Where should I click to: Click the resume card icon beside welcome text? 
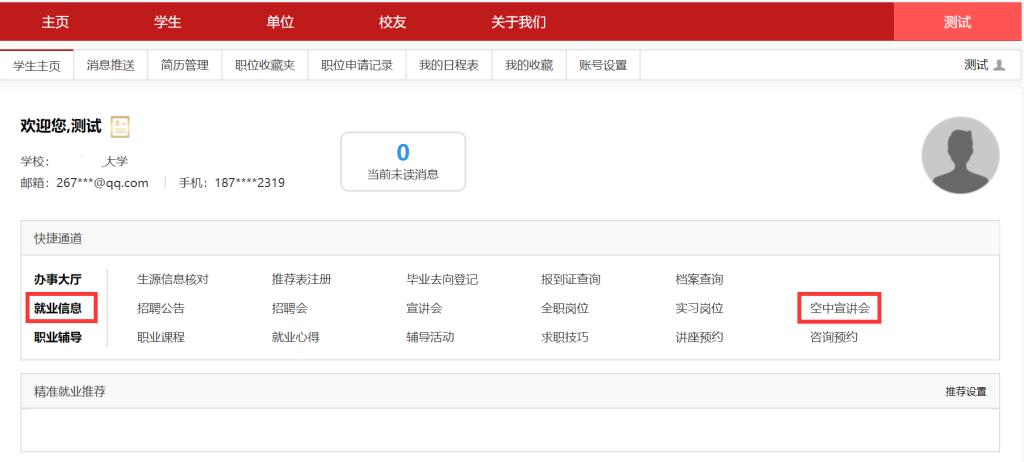click(x=120, y=127)
